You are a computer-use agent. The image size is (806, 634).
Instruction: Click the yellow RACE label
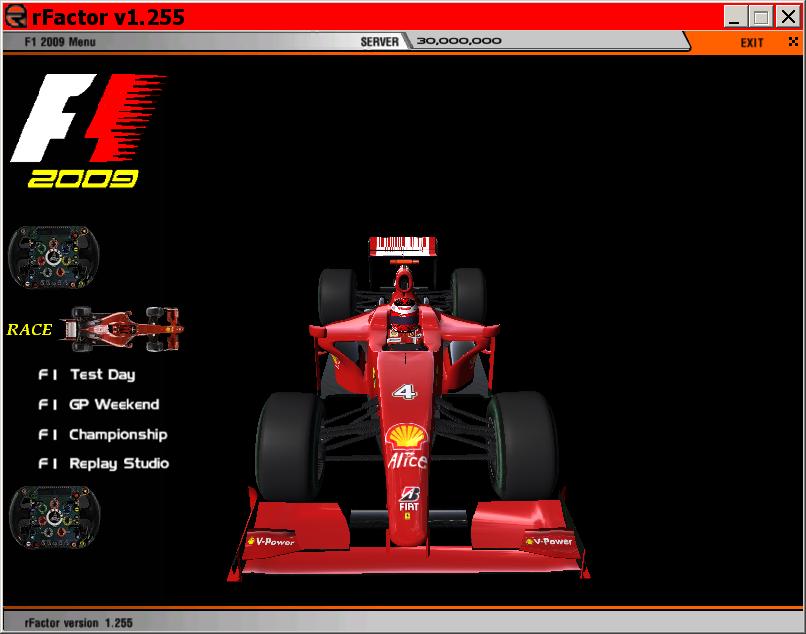click(29, 329)
